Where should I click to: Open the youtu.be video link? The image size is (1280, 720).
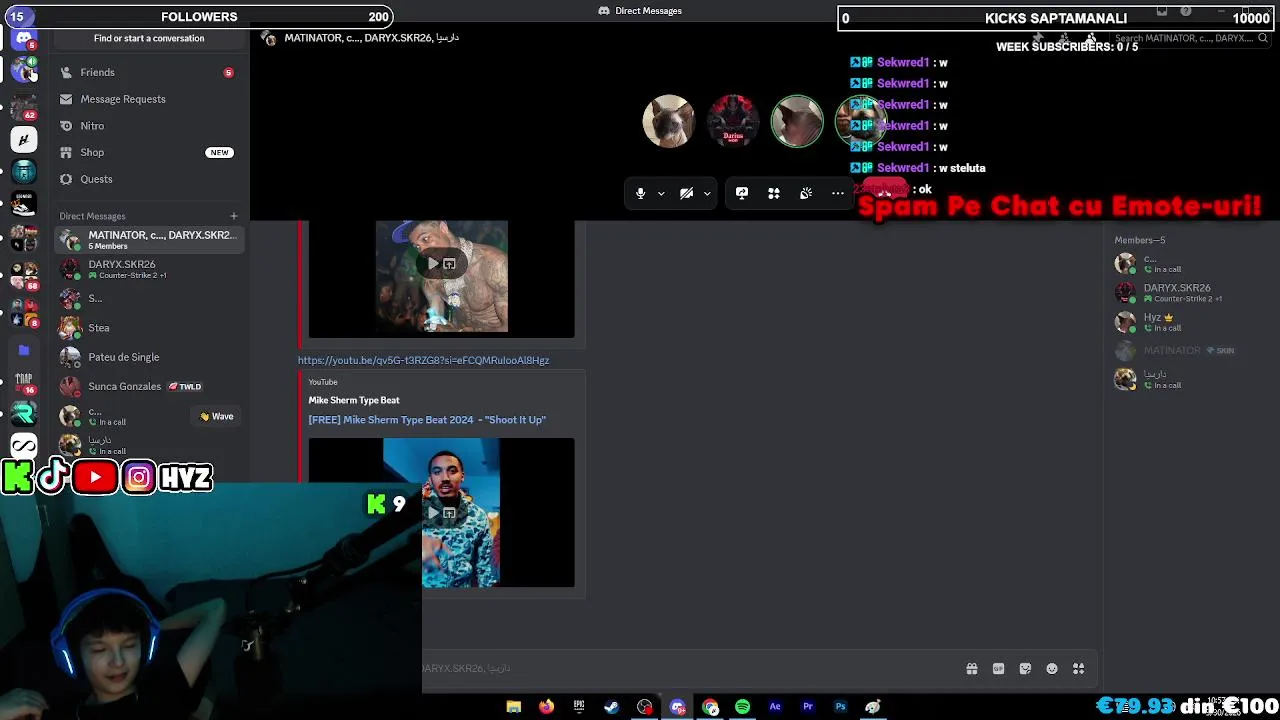click(x=423, y=360)
